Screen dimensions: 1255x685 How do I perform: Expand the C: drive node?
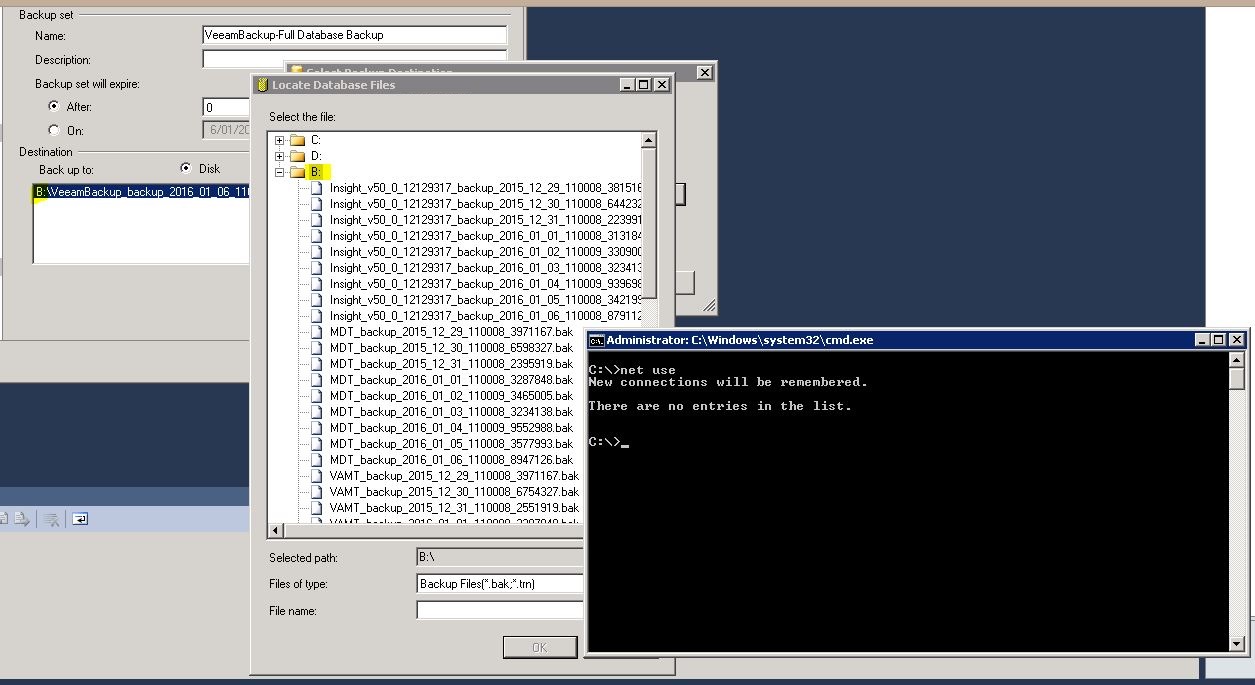[280, 140]
